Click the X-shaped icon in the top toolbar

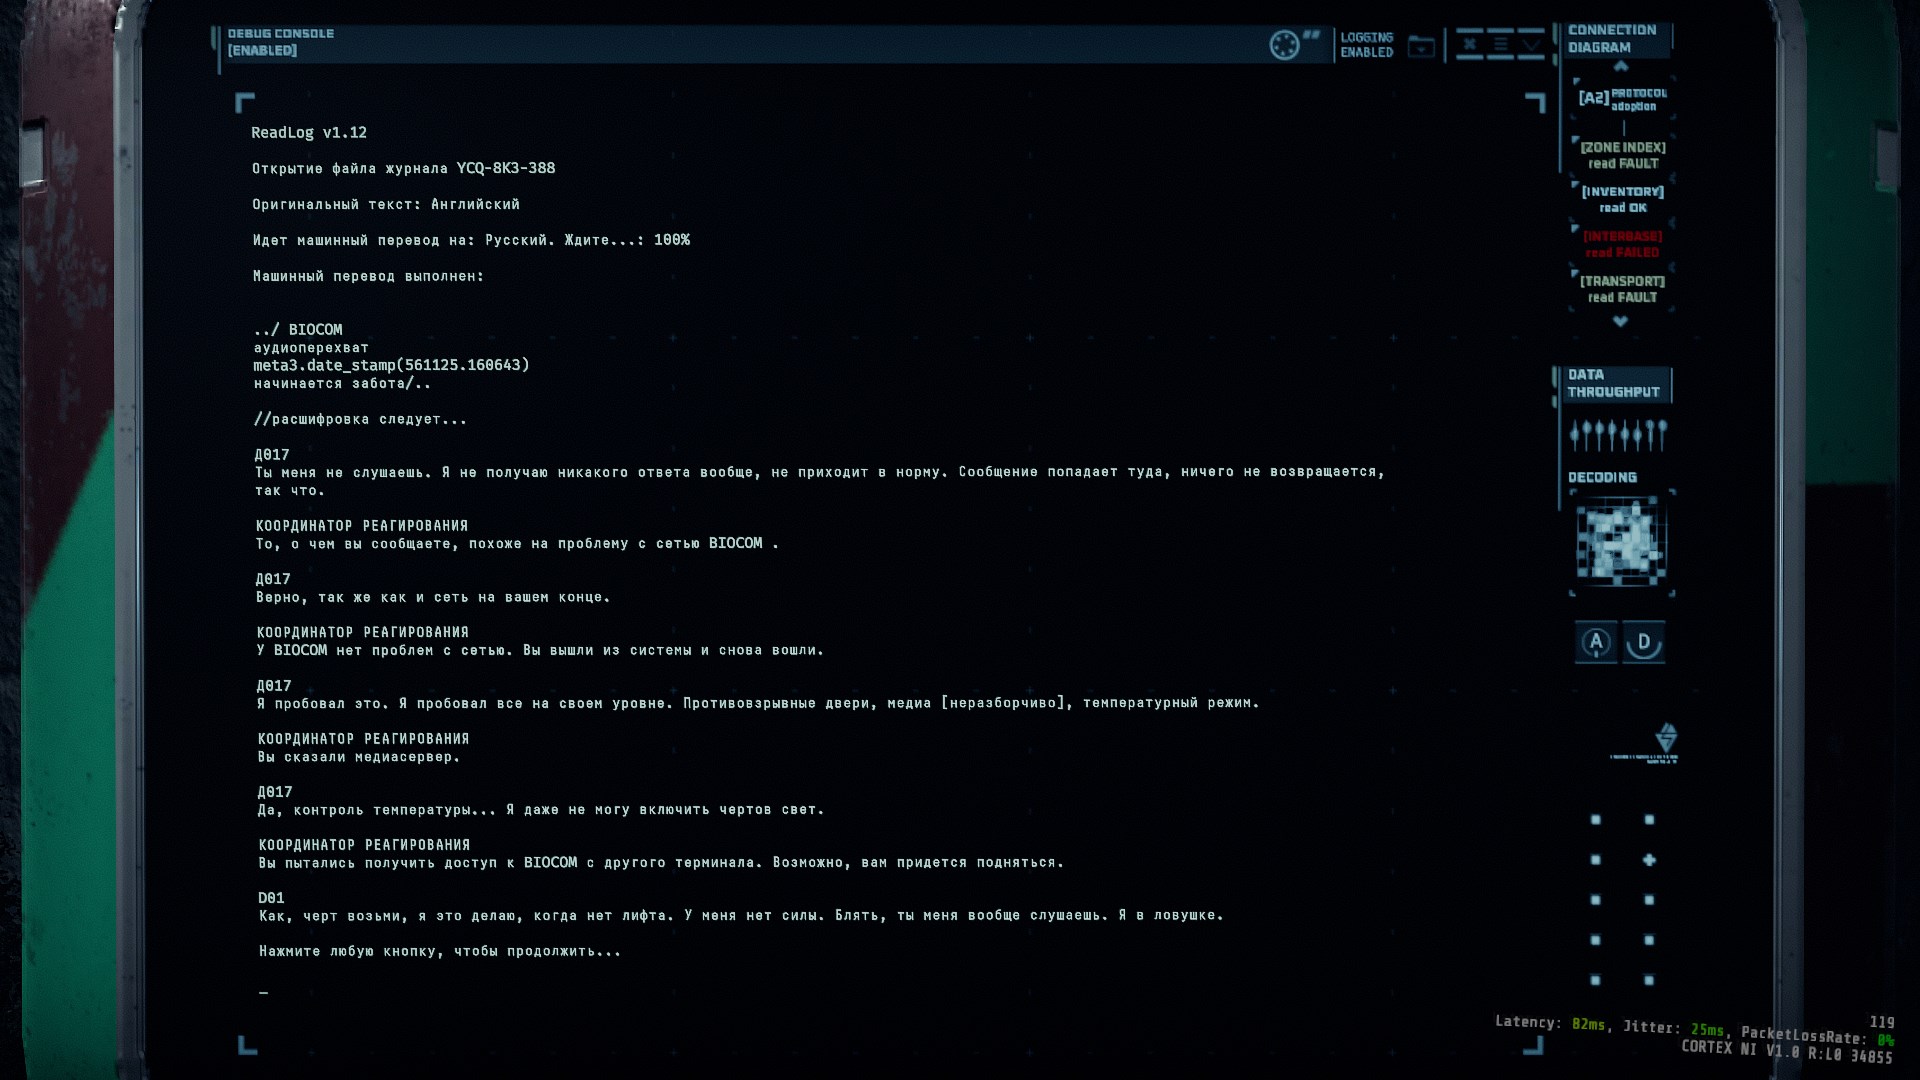tap(1469, 44)
